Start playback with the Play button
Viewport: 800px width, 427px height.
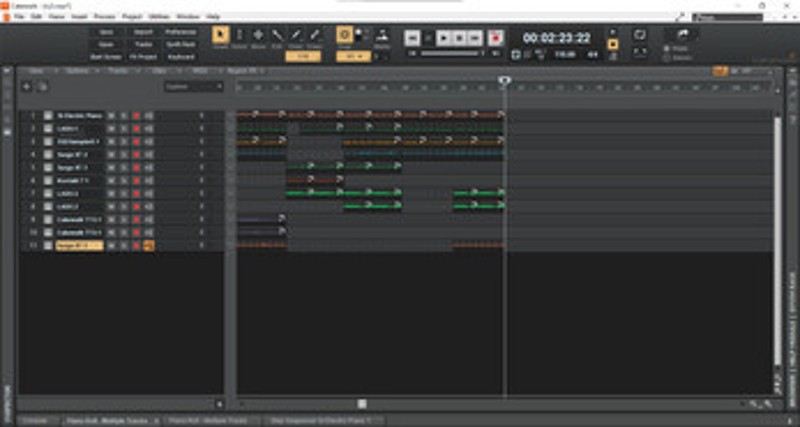pos(444,38)
